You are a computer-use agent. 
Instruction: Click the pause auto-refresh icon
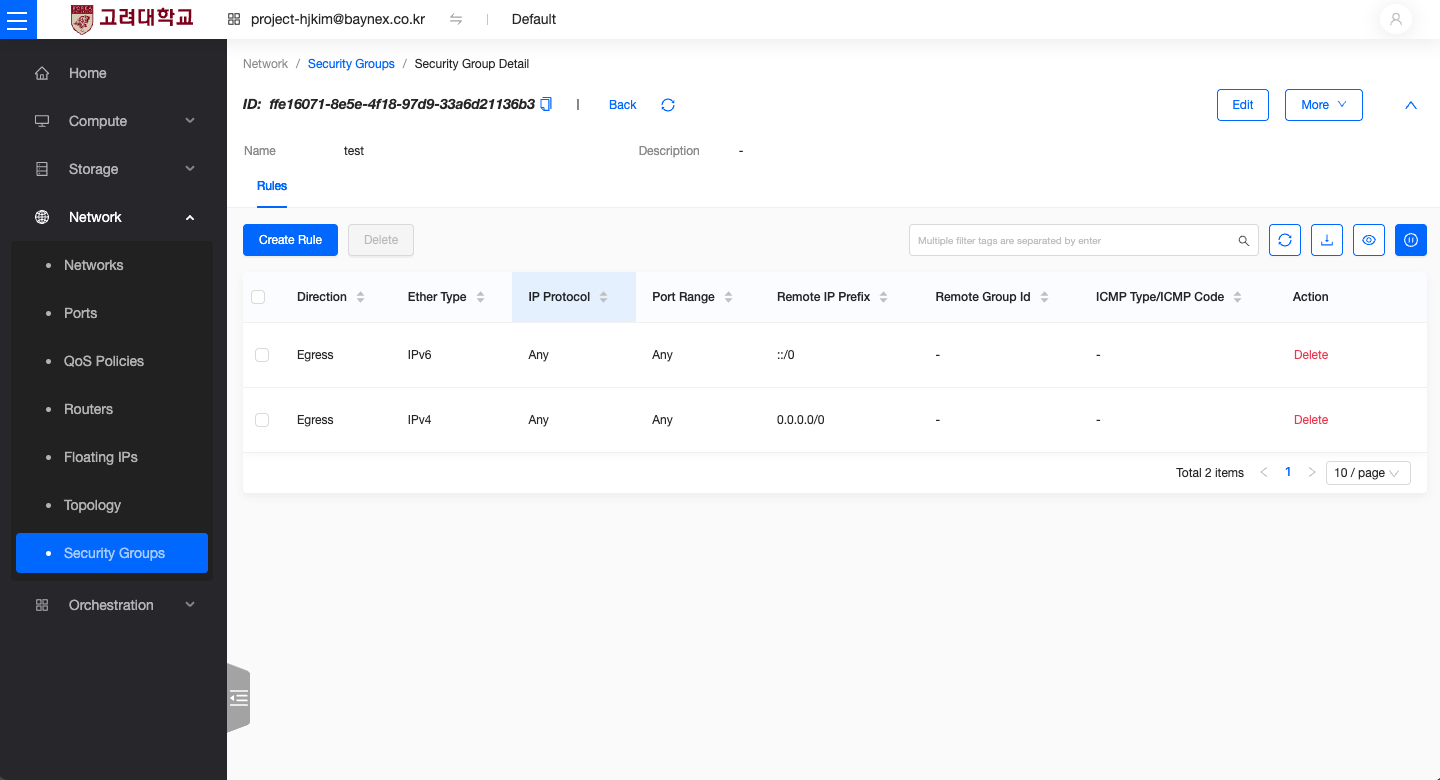click(x=1411, y=240)
